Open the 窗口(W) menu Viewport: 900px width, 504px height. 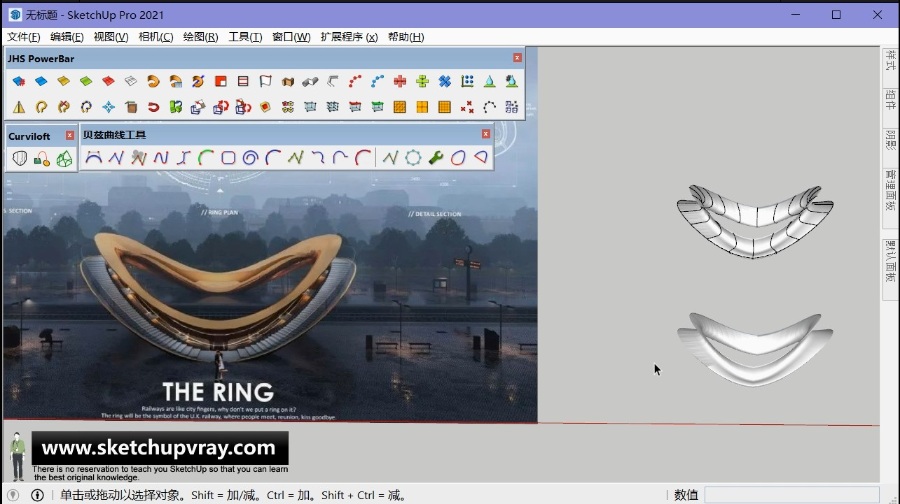pos(291,37)
